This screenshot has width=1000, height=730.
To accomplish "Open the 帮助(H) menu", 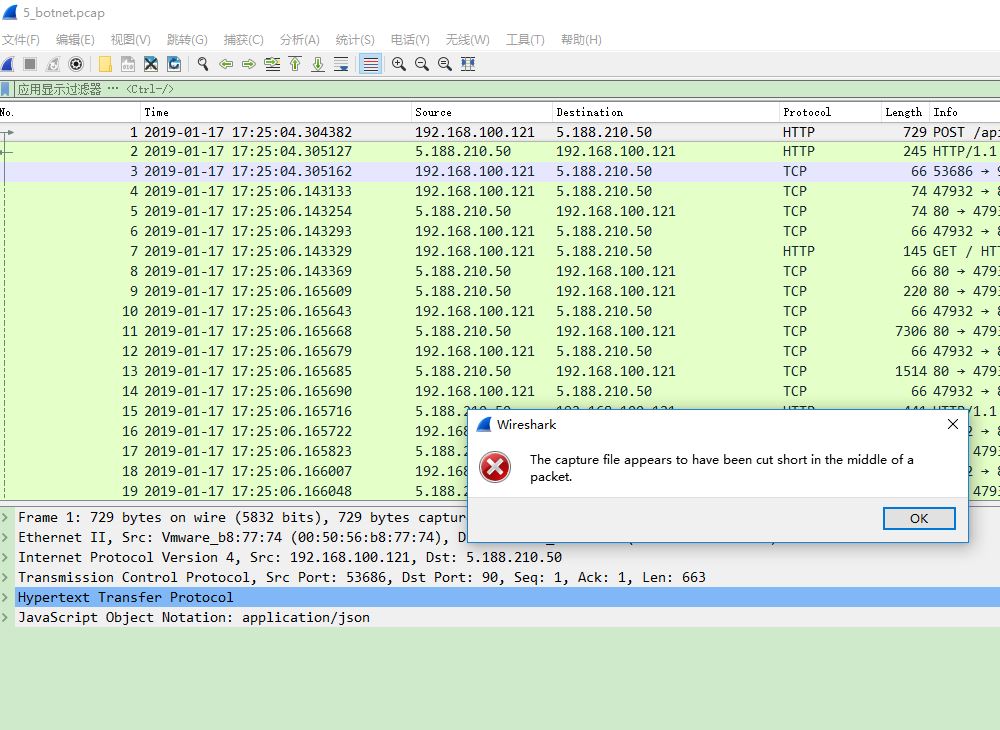I will (581, 40).
